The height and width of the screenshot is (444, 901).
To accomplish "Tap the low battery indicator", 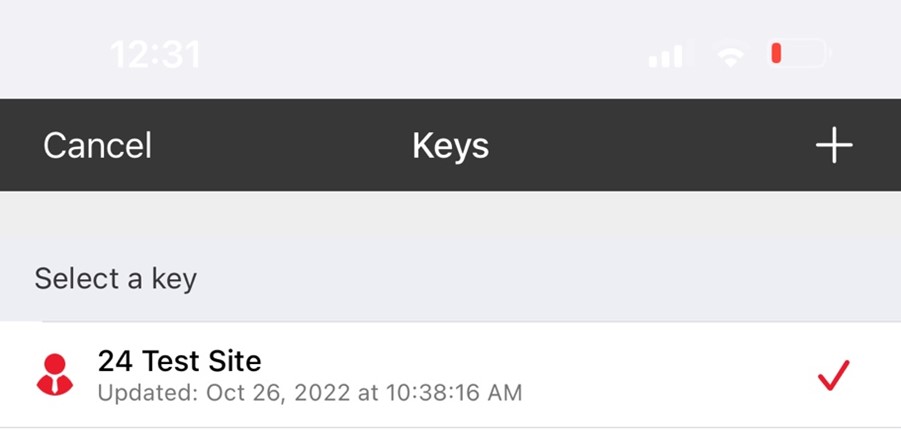I will (x=799, y=53).
